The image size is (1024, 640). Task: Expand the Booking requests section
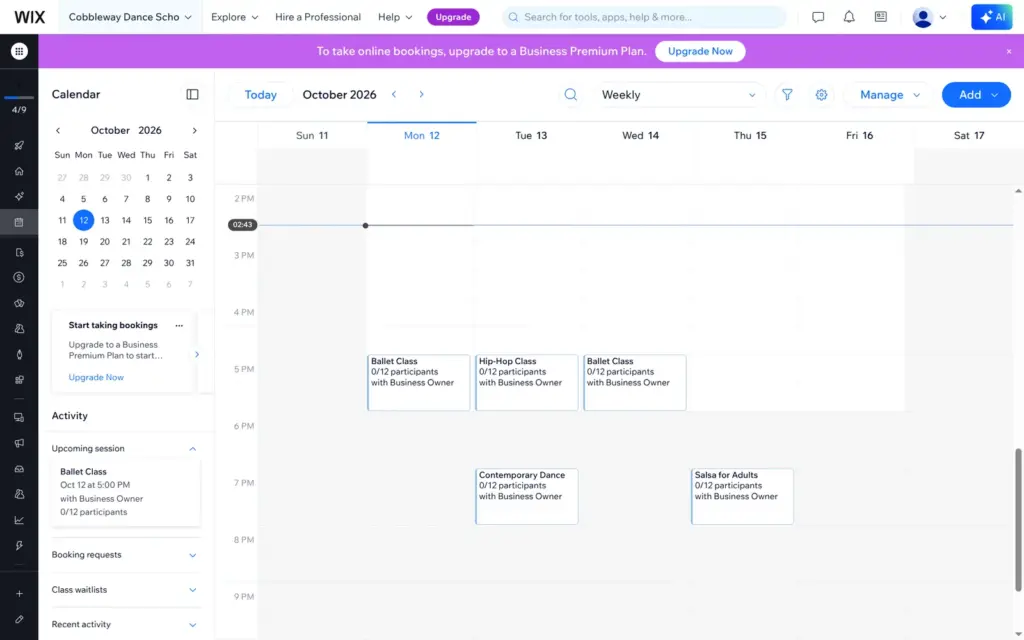pyautogui.click(x=192, y=555)
